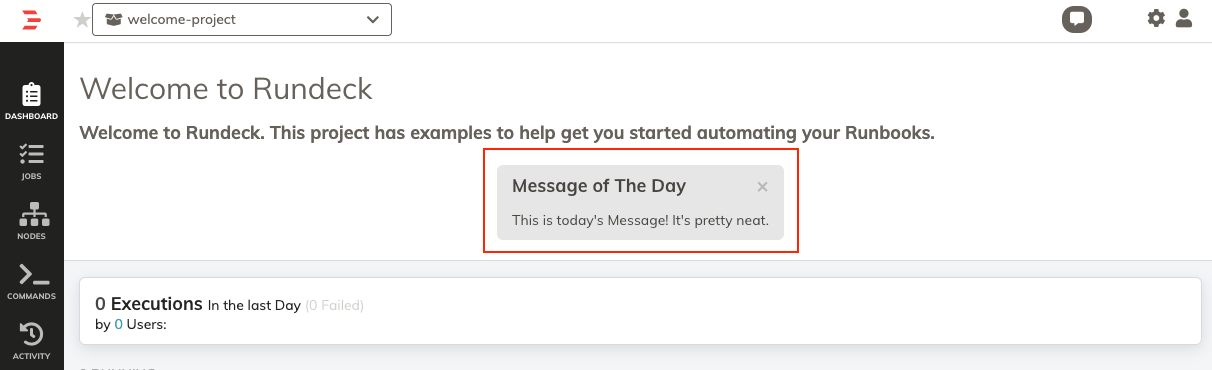Open the Jobs checklist icon
The height and width of the screenshot is (370, 1212).
click(31, 154)
